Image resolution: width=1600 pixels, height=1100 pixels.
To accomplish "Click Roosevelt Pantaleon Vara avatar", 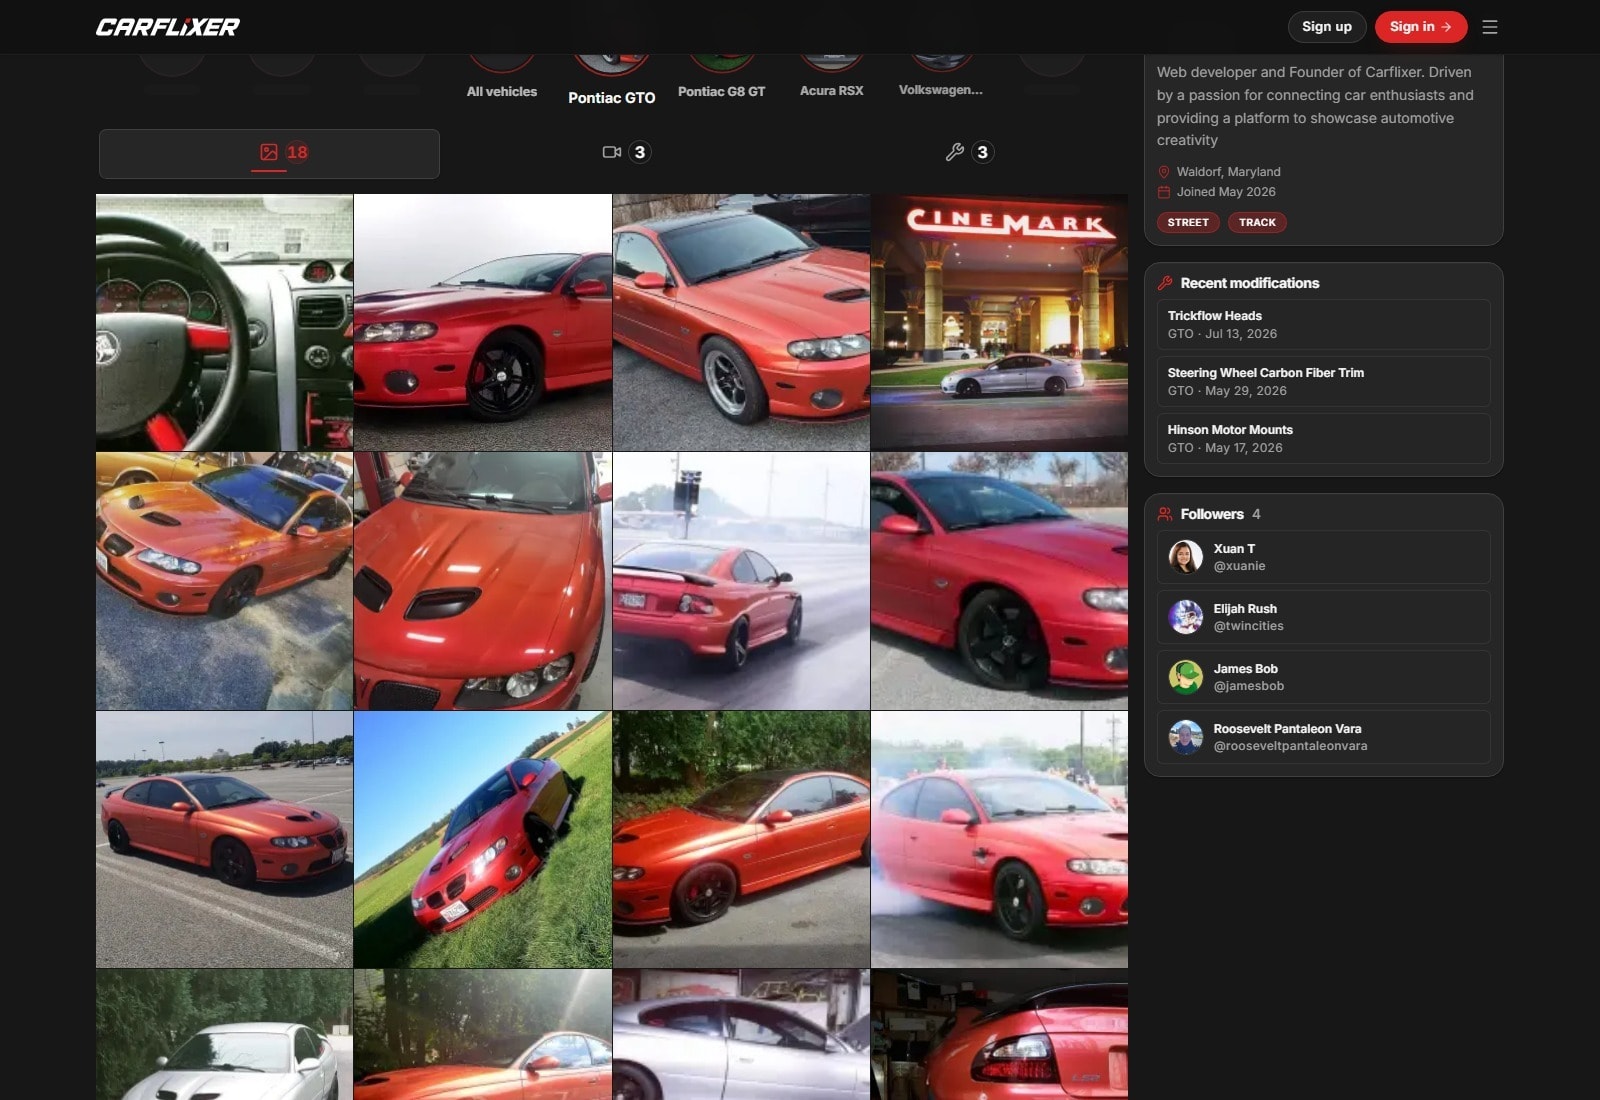I will pos(1186,737).
